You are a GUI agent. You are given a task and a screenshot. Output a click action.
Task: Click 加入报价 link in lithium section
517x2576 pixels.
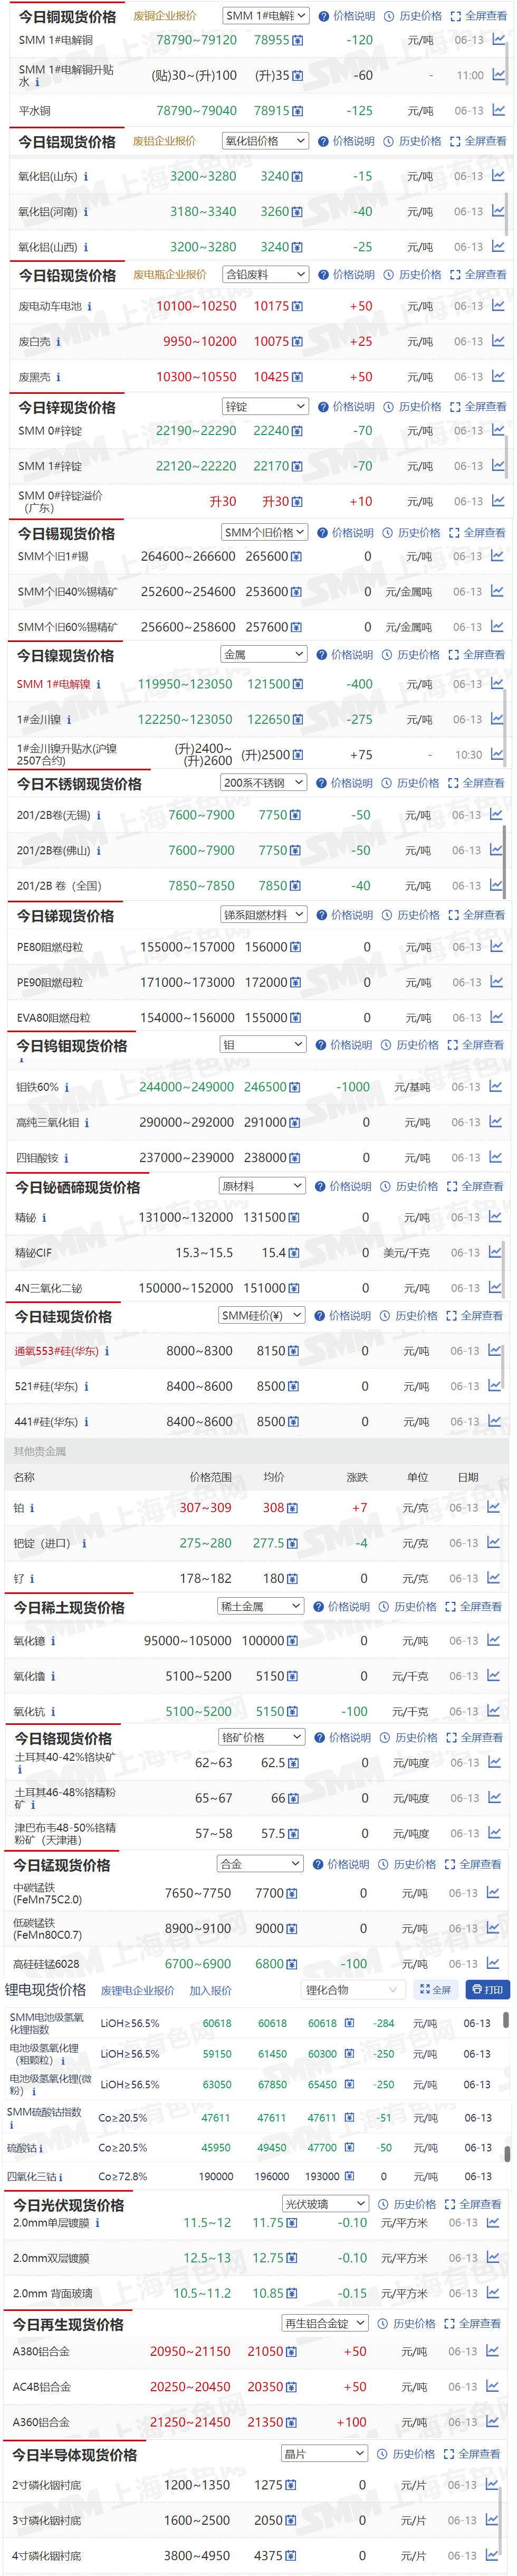(x=211, y=1991)
